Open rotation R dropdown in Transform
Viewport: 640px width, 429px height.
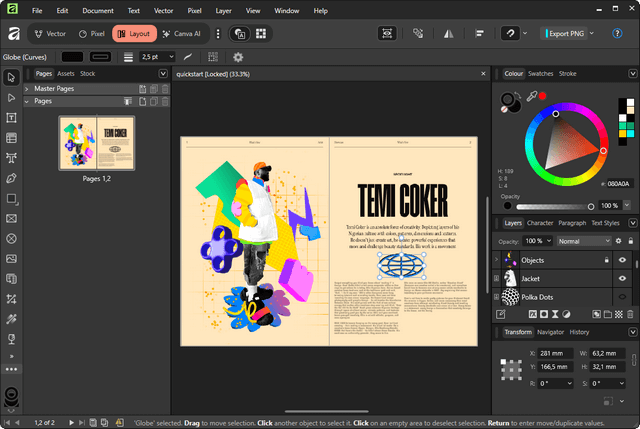pos(569,383)
